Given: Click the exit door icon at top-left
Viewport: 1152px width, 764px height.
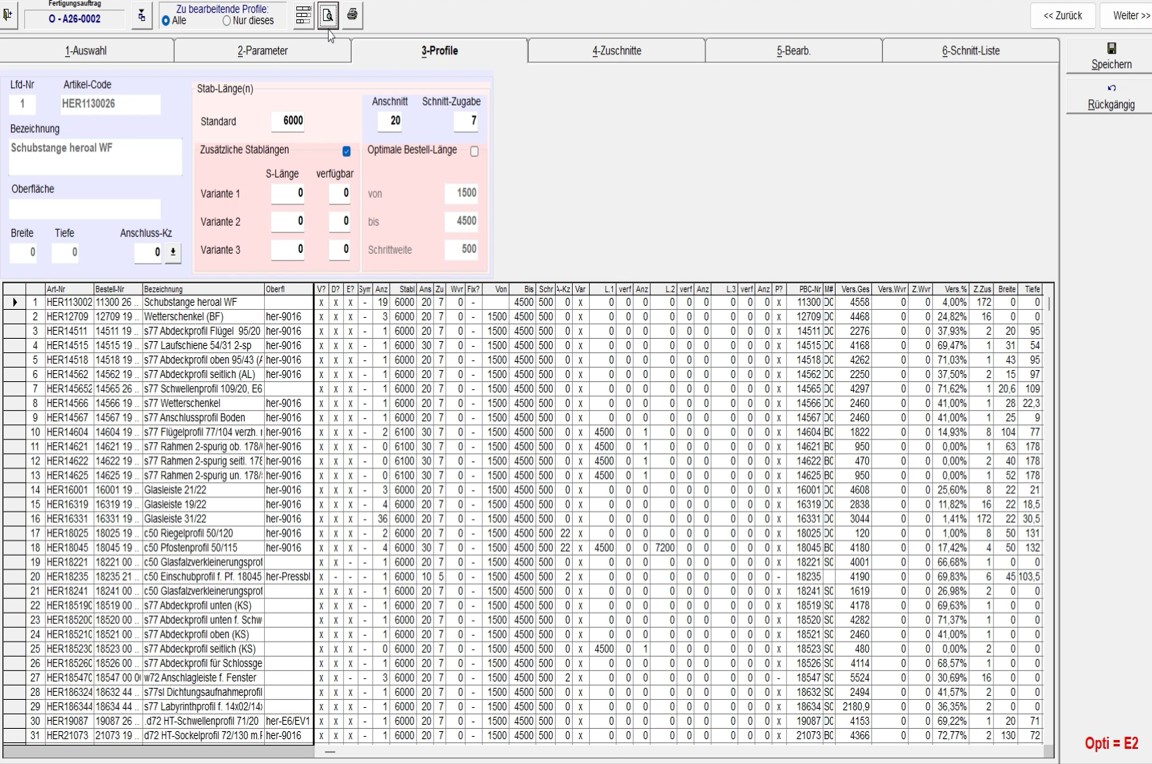Looking at the screenshot, I should click(x=8, y=15).
